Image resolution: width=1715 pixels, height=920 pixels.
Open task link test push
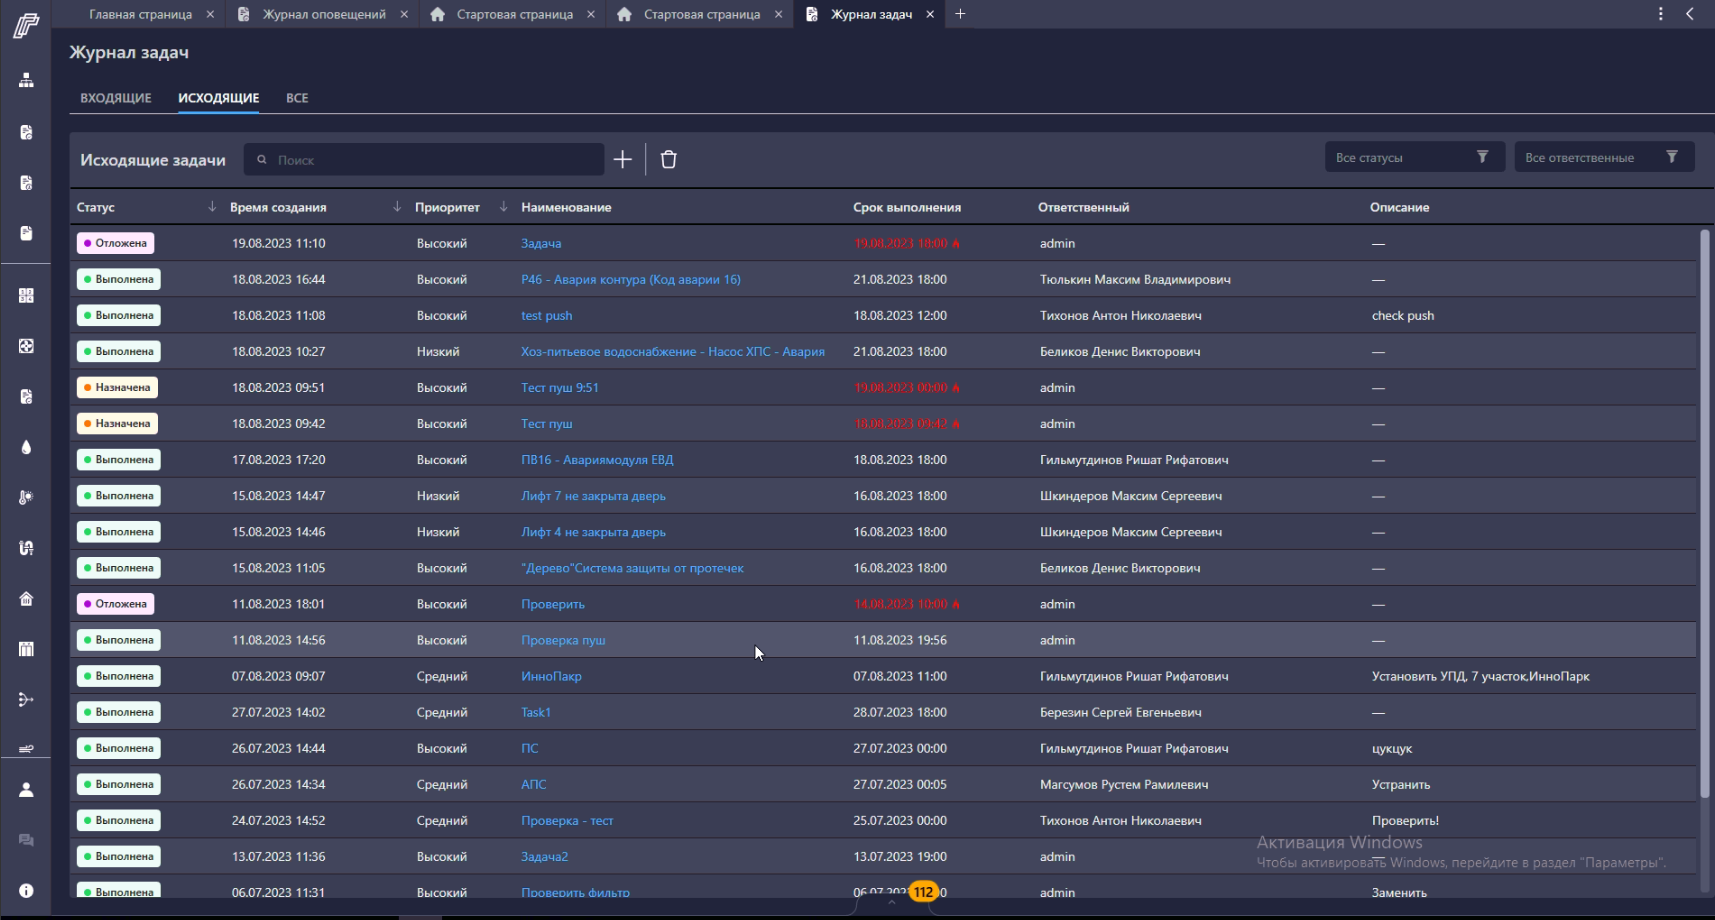[x=546, y=315]
